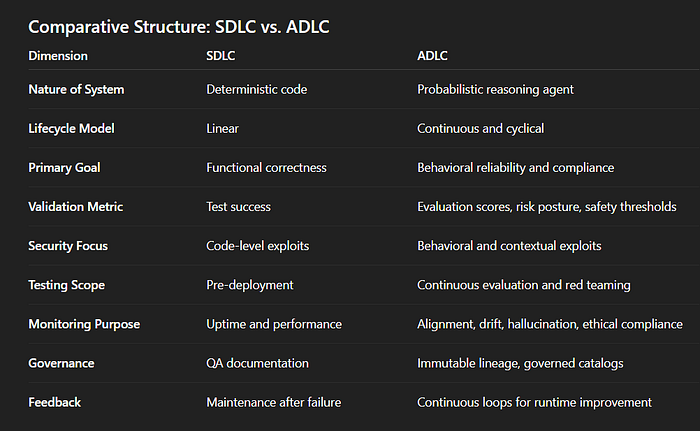Image resolution: width=700 pixels, height=431 pixels.
Task: Select the Dimension column header
Action: coord(58,56)
